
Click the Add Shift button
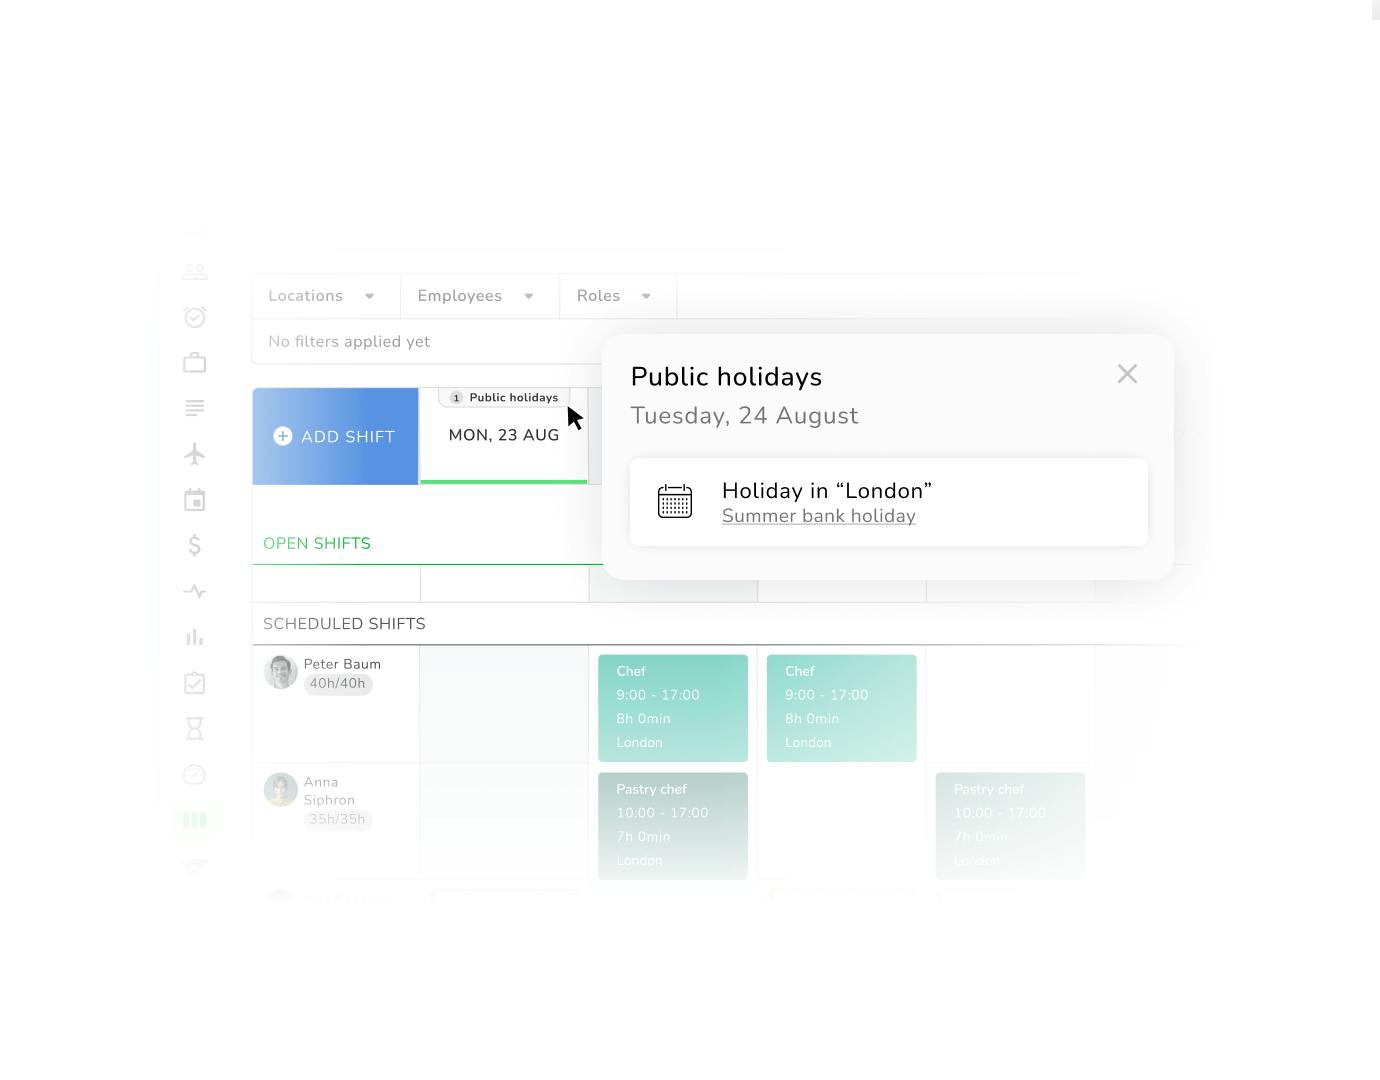click(x=335, y=436)
